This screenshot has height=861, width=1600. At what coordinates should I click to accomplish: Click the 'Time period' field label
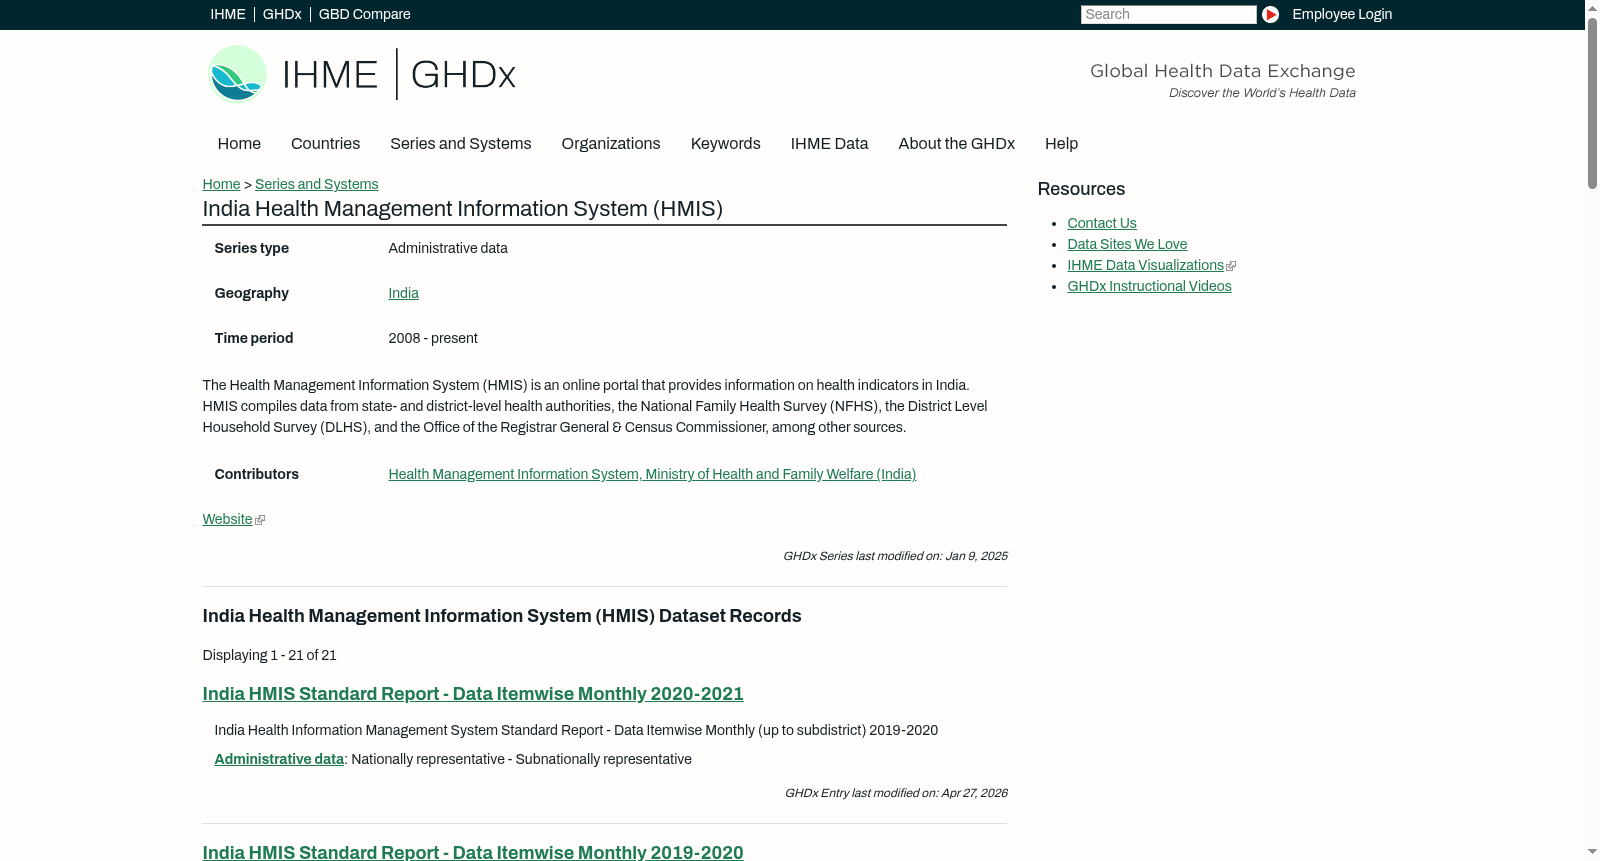[254, 338]
